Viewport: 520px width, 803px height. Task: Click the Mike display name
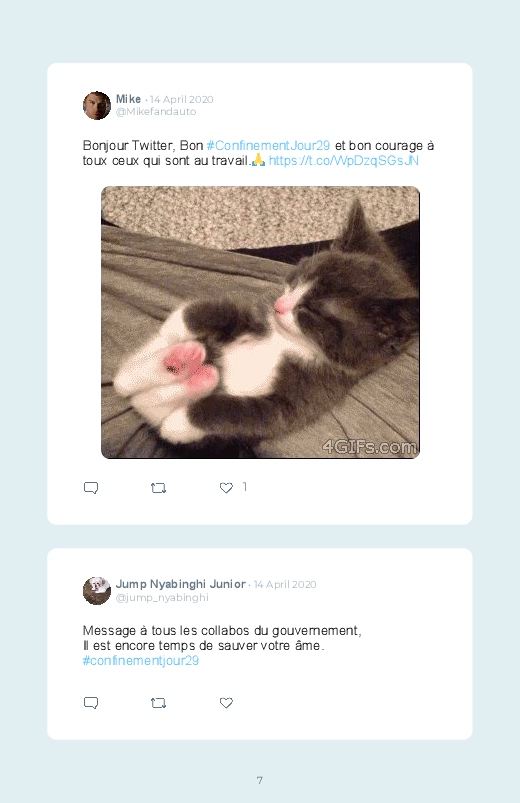[128, 99]
